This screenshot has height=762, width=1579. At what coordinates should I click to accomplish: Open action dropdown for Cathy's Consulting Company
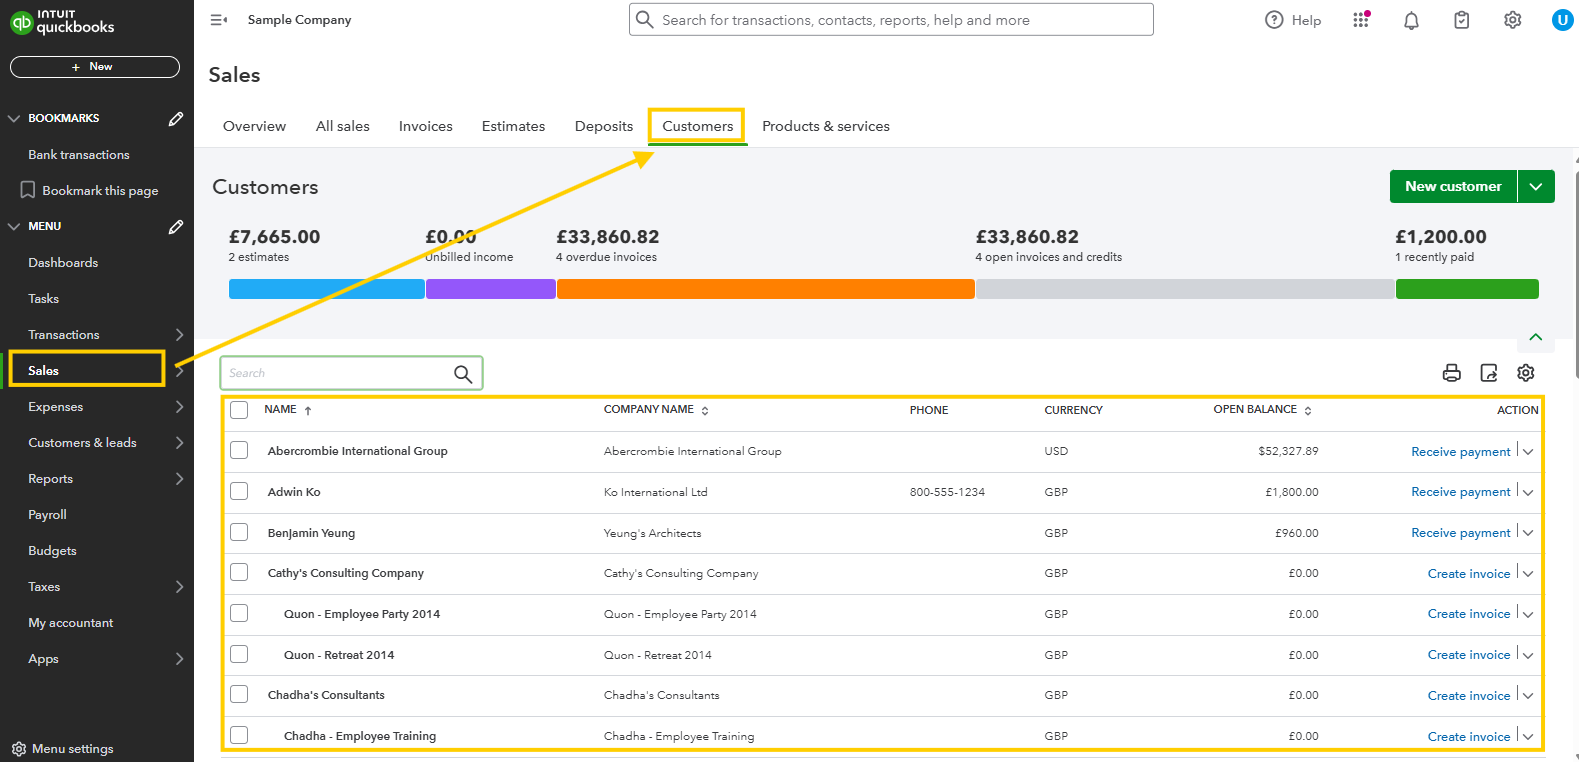(1528, 574)
